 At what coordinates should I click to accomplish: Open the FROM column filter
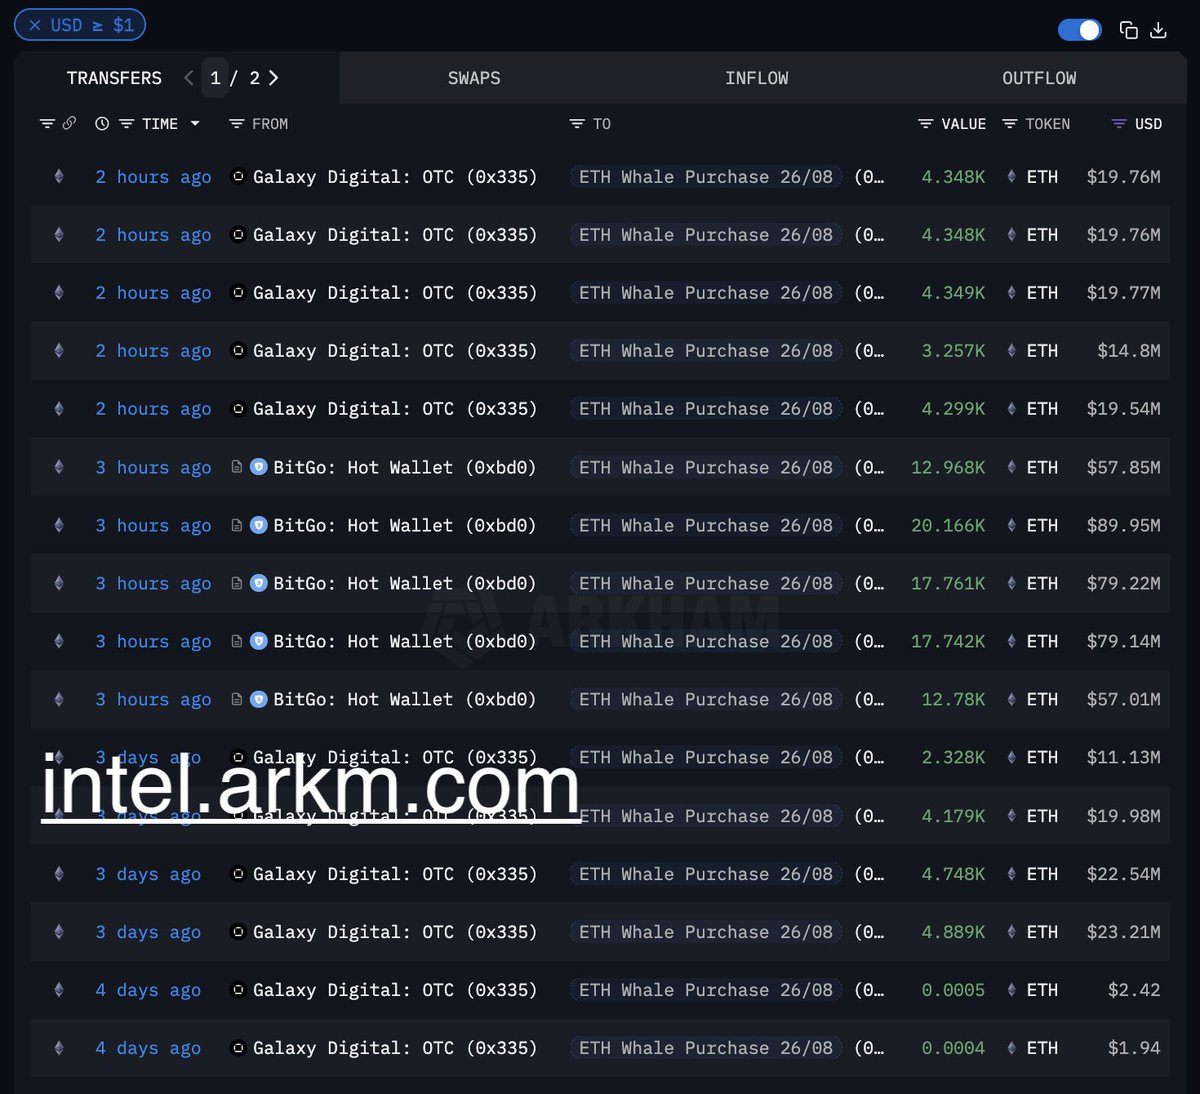coord(236,124)
